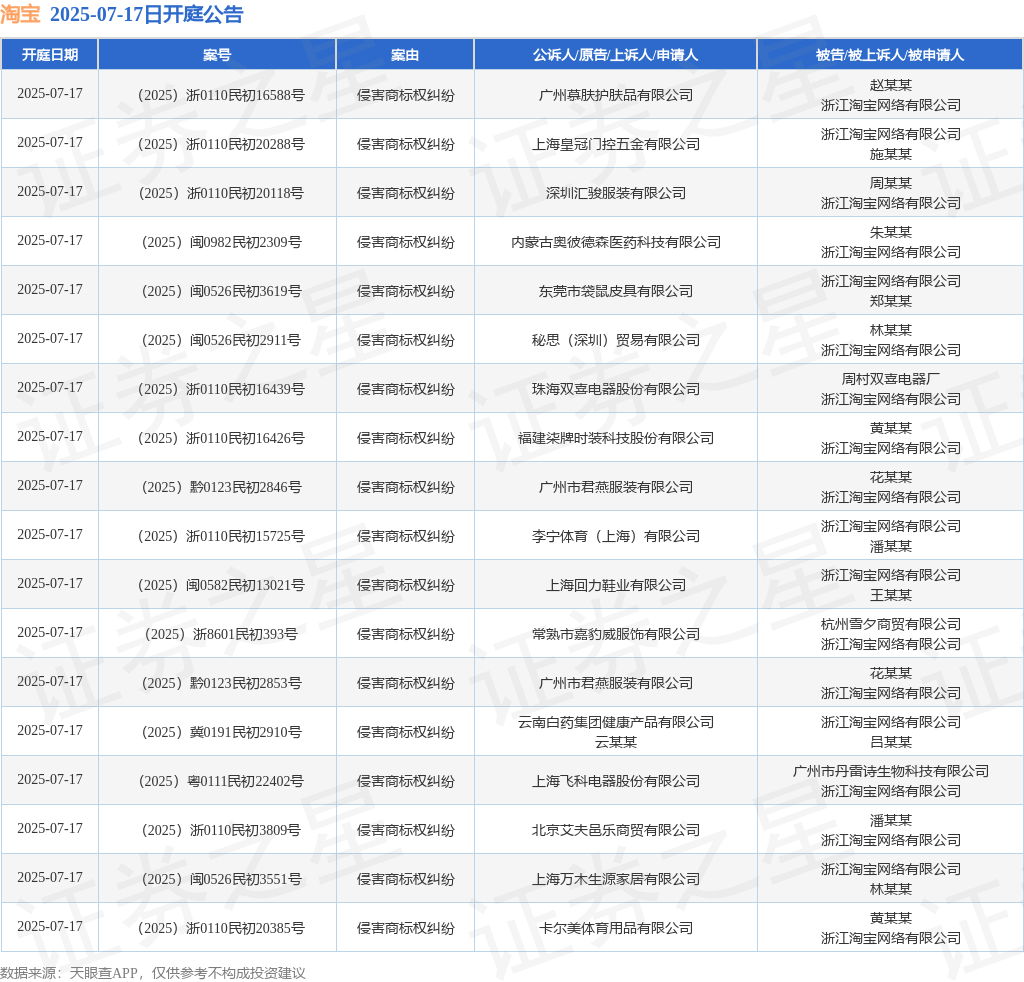Click plaintiff 东莞市袋鼠皮具有限公司

[615, 291]
